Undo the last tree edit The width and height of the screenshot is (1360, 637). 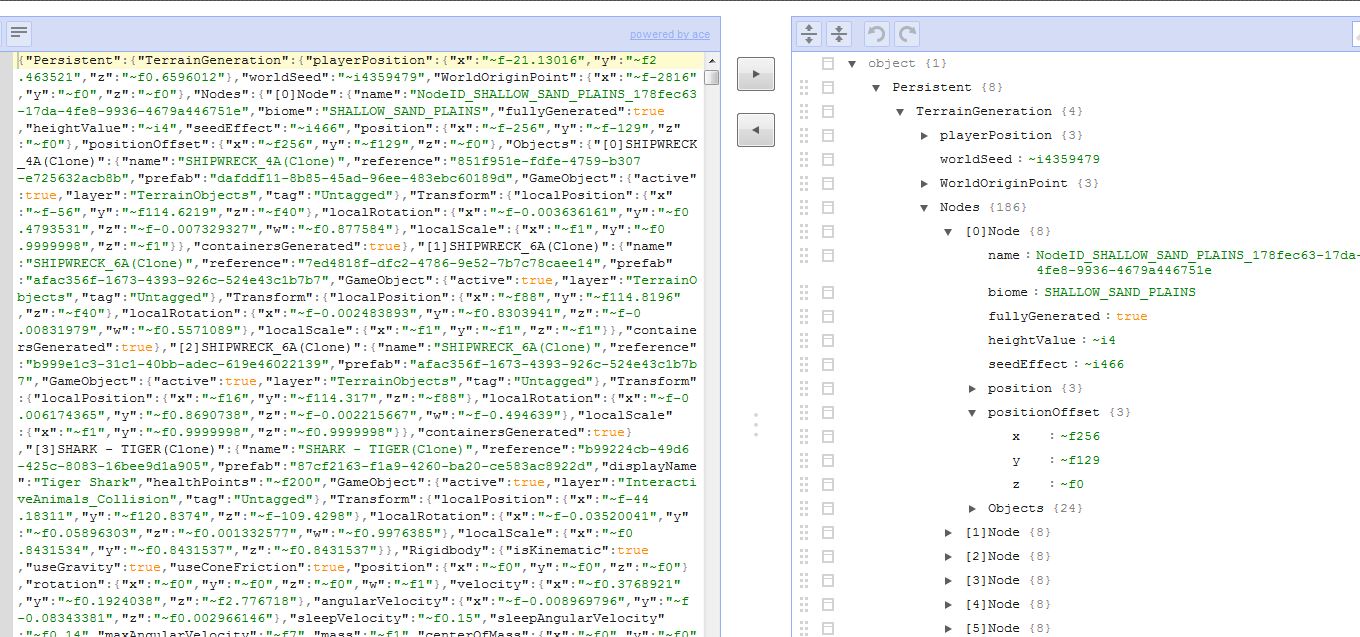coord(877,34)
